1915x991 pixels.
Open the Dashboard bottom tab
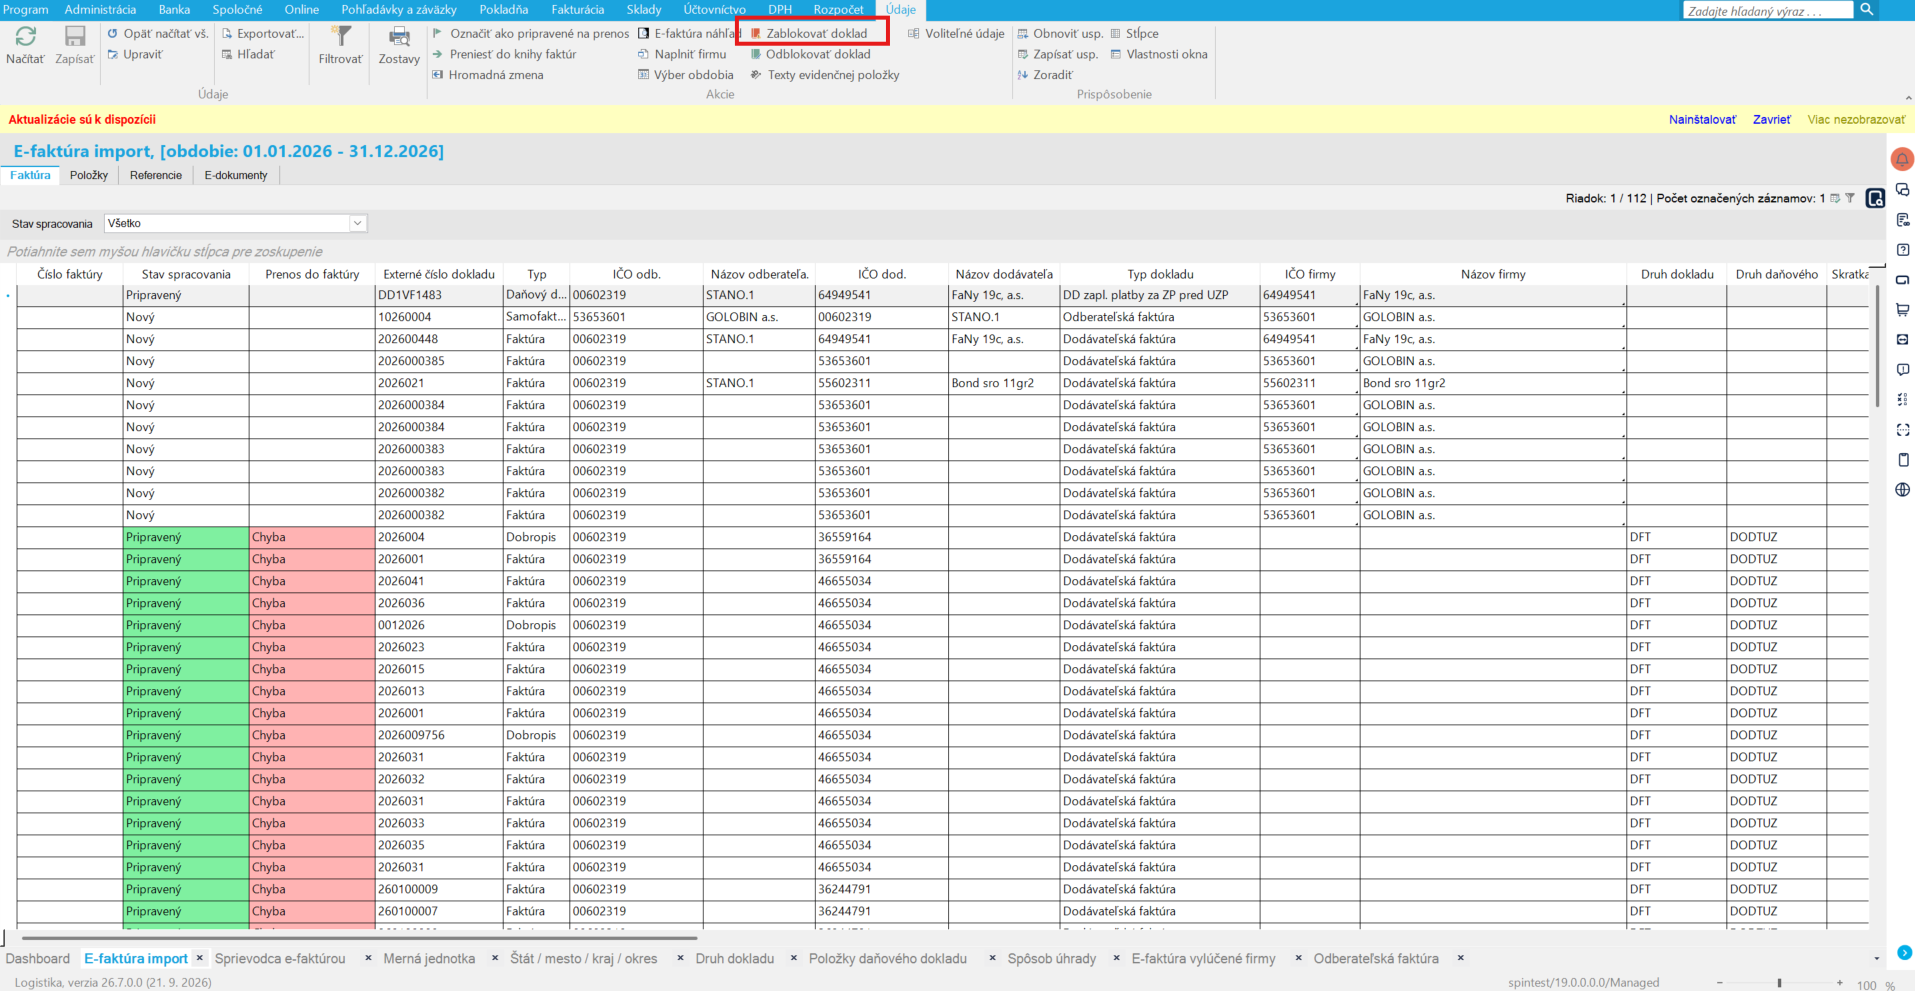38,958
